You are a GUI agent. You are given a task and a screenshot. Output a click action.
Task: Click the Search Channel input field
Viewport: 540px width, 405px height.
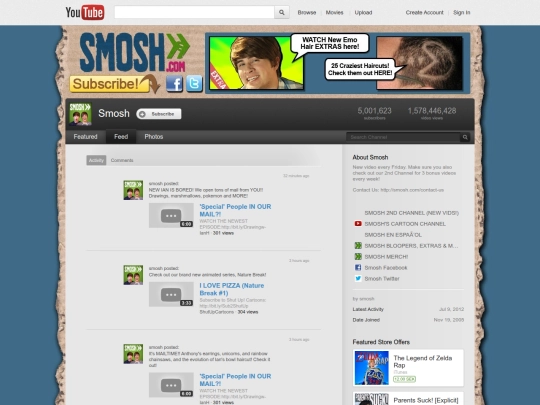pyautogui.click(x=403, y=137)
